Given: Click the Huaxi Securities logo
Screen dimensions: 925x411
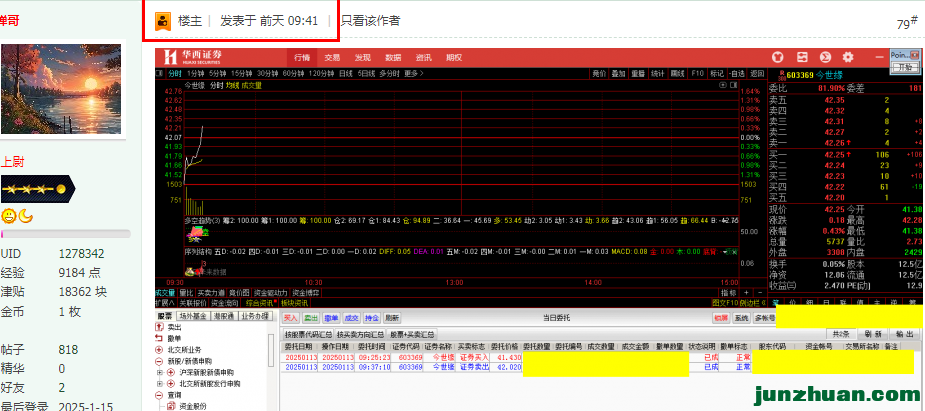Looking at the screenshot, I should tap(193, 57).
